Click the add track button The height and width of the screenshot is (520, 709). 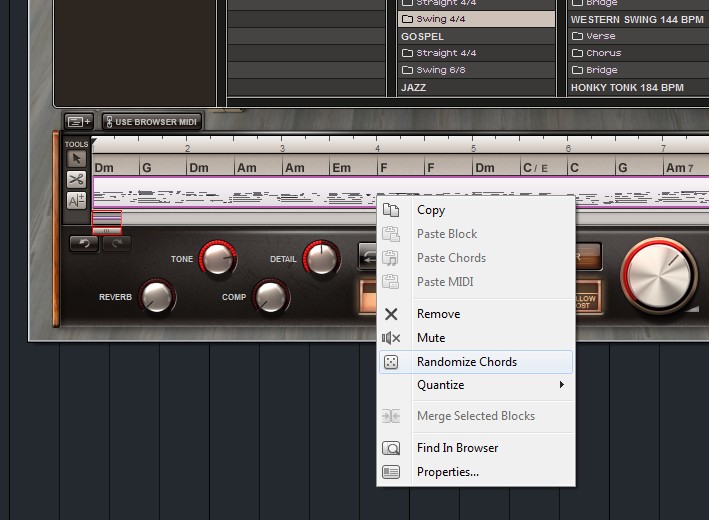pos(79,122)
